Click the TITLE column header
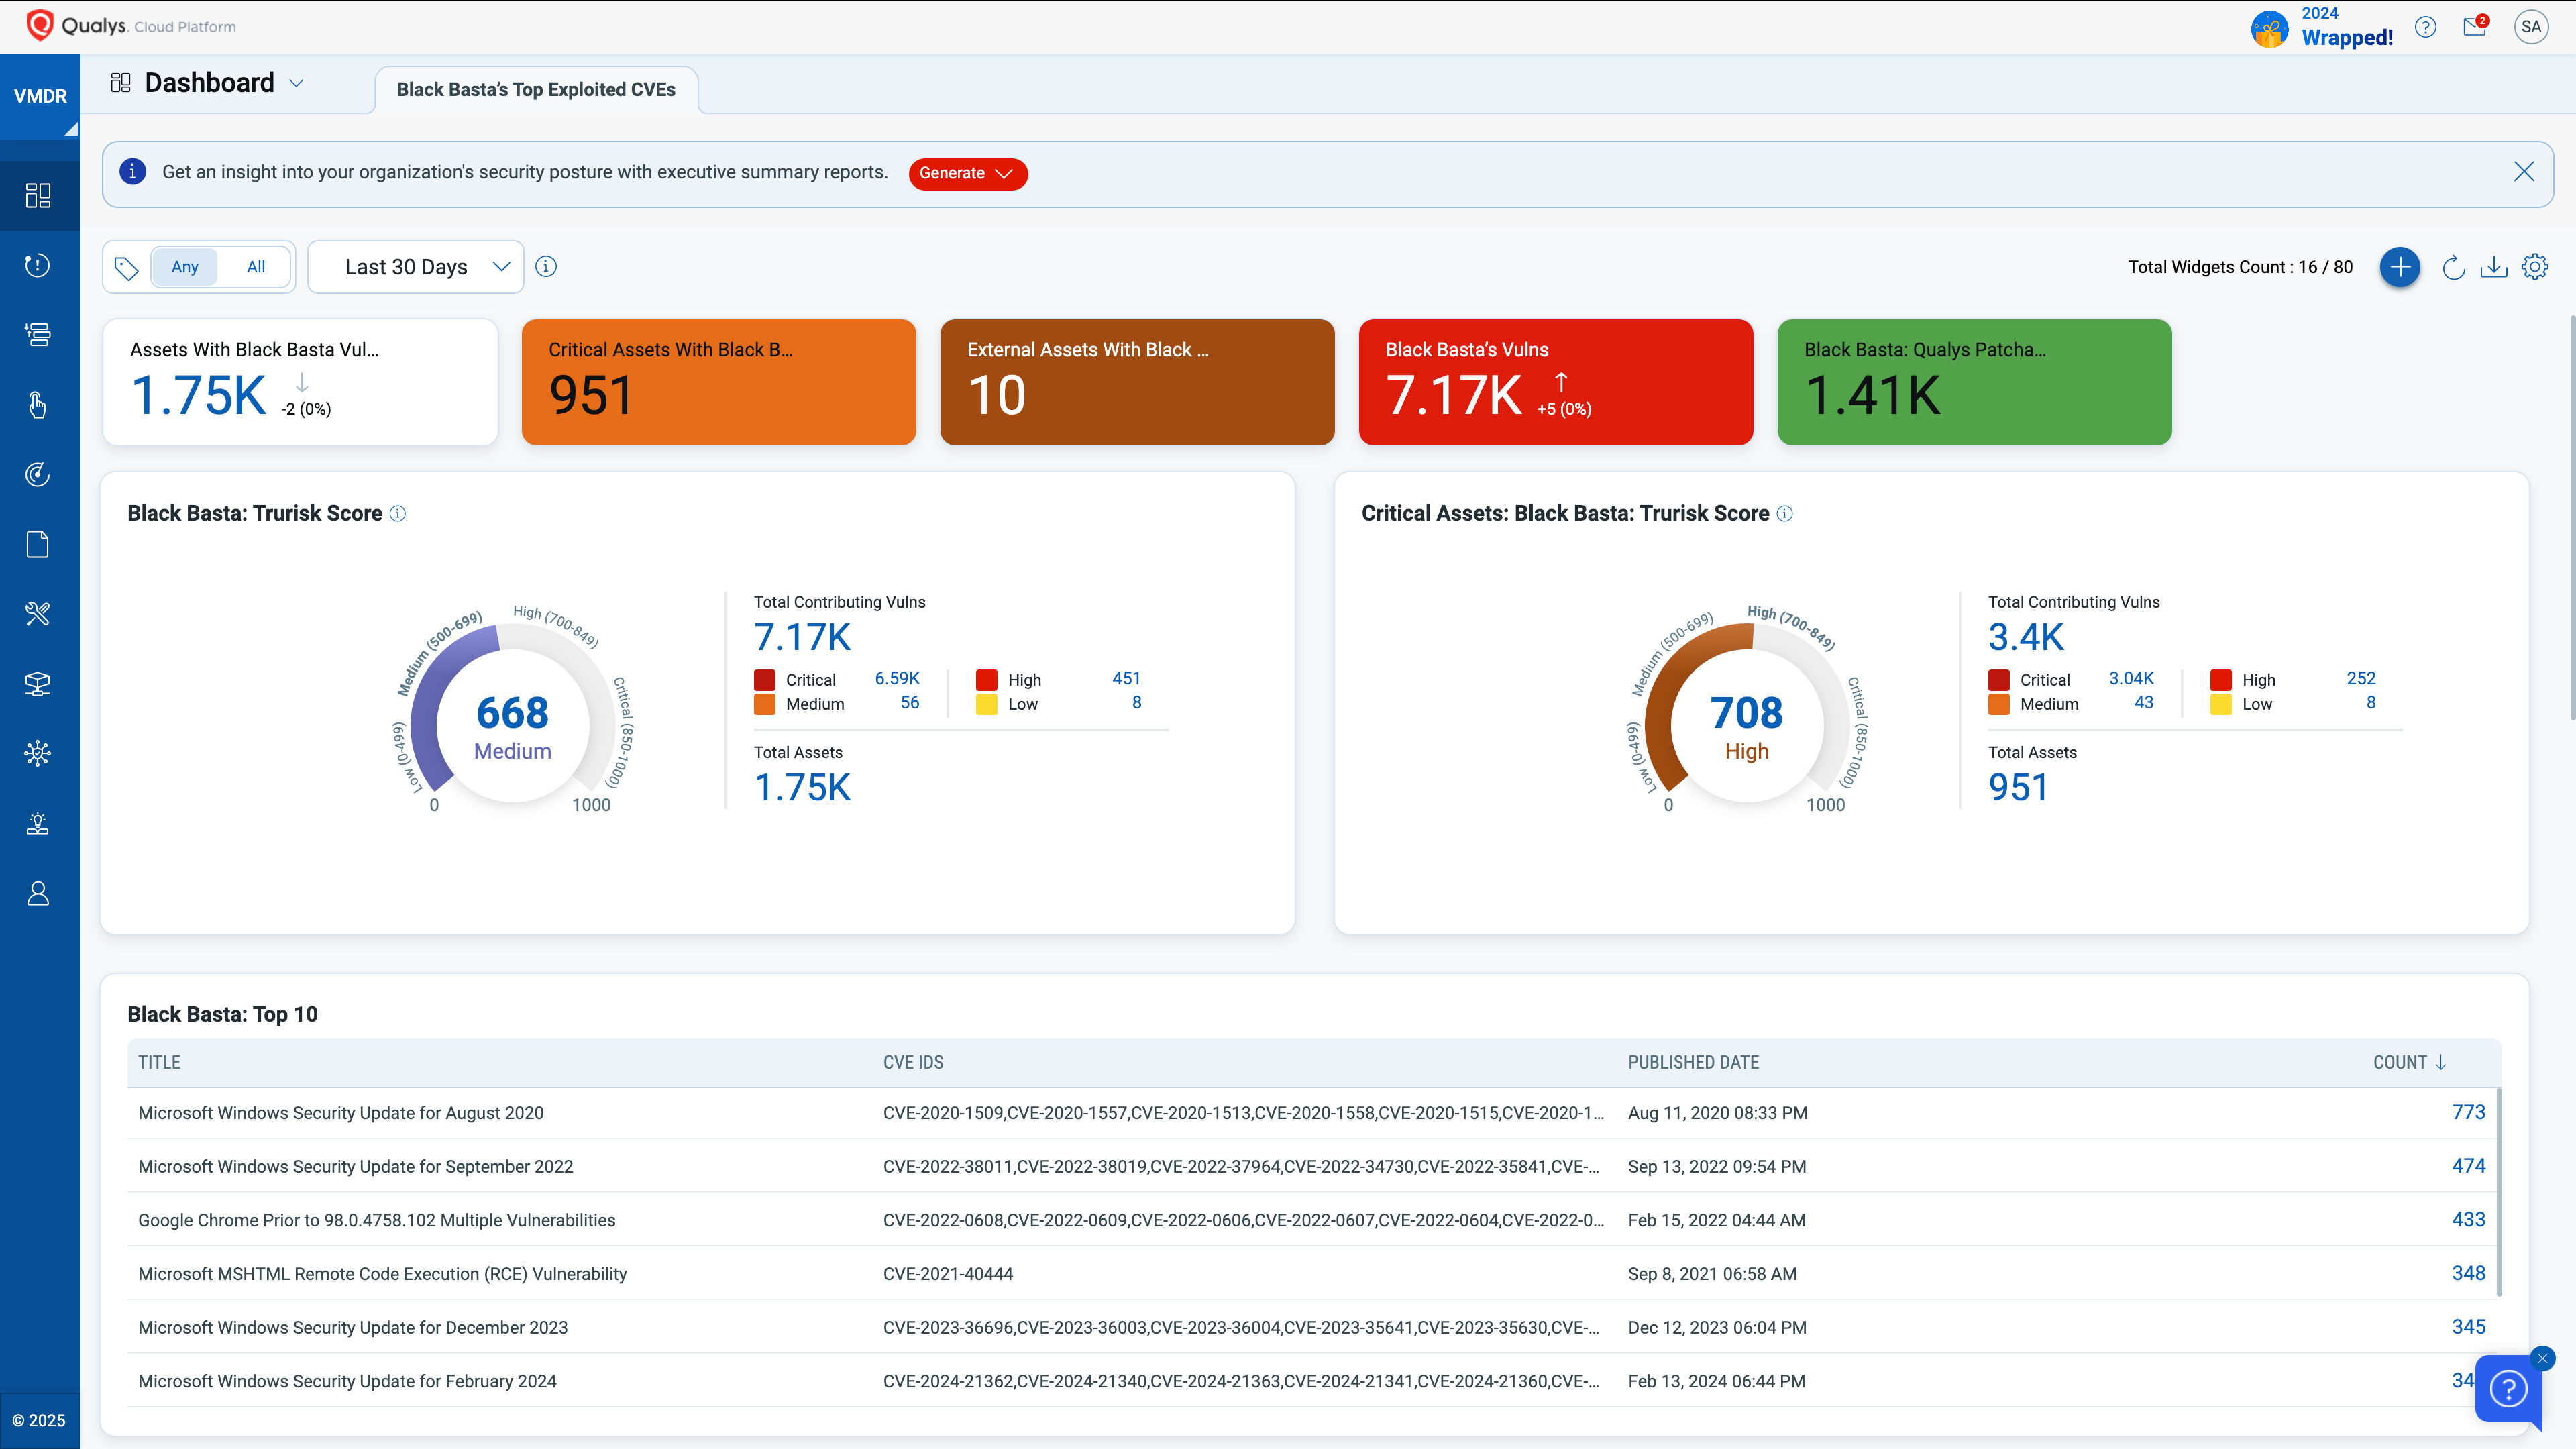The width and height of the screenshot is (2576, 1449). [159, 1062]
